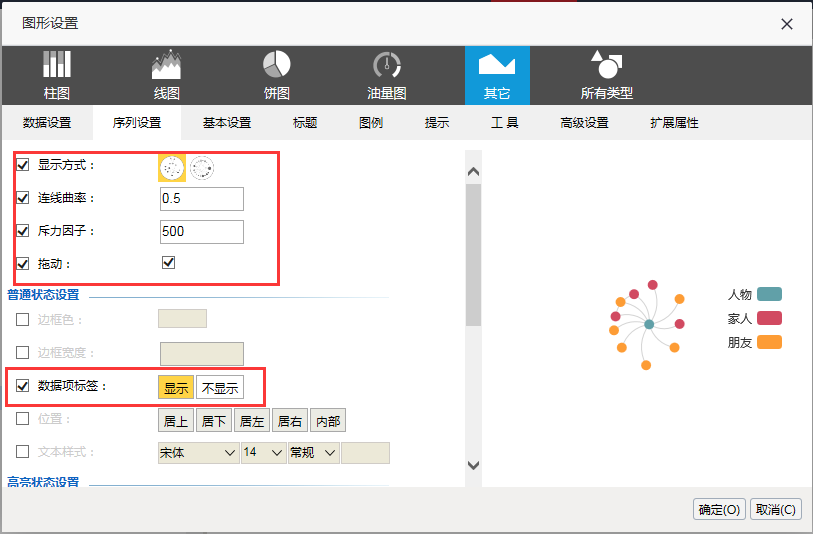Image resolution: width=813 pixels, height=534 pixels.
Task: Open the font size 14 dropdown
Action: coord(264,453)
